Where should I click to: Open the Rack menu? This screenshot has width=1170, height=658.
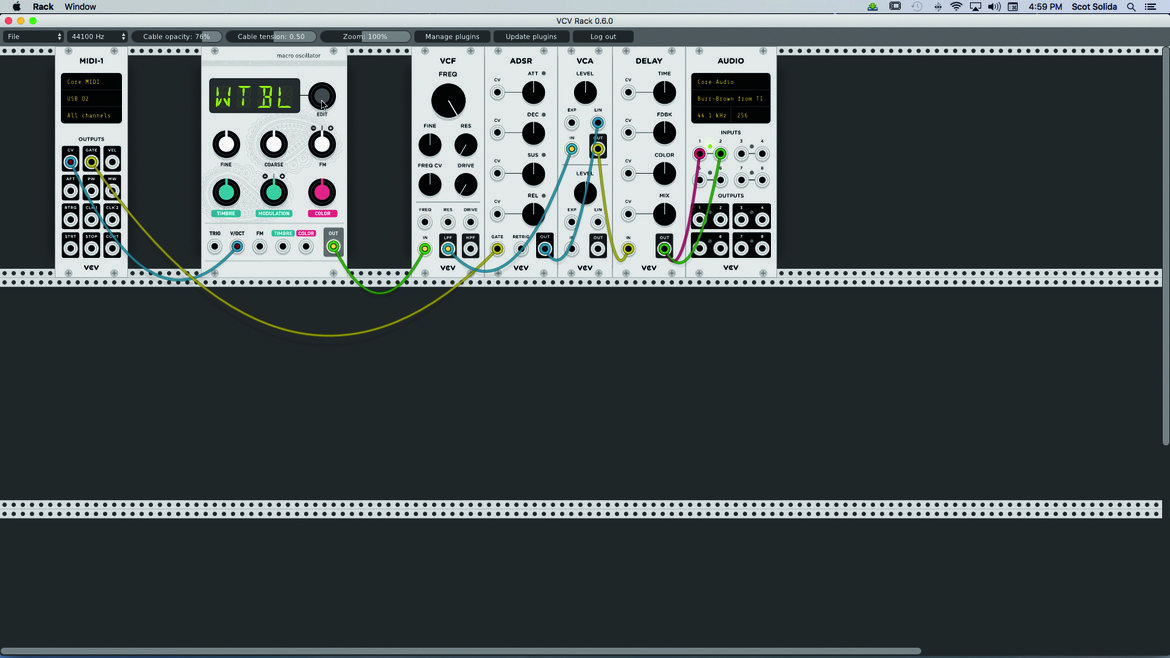(43, 7)
